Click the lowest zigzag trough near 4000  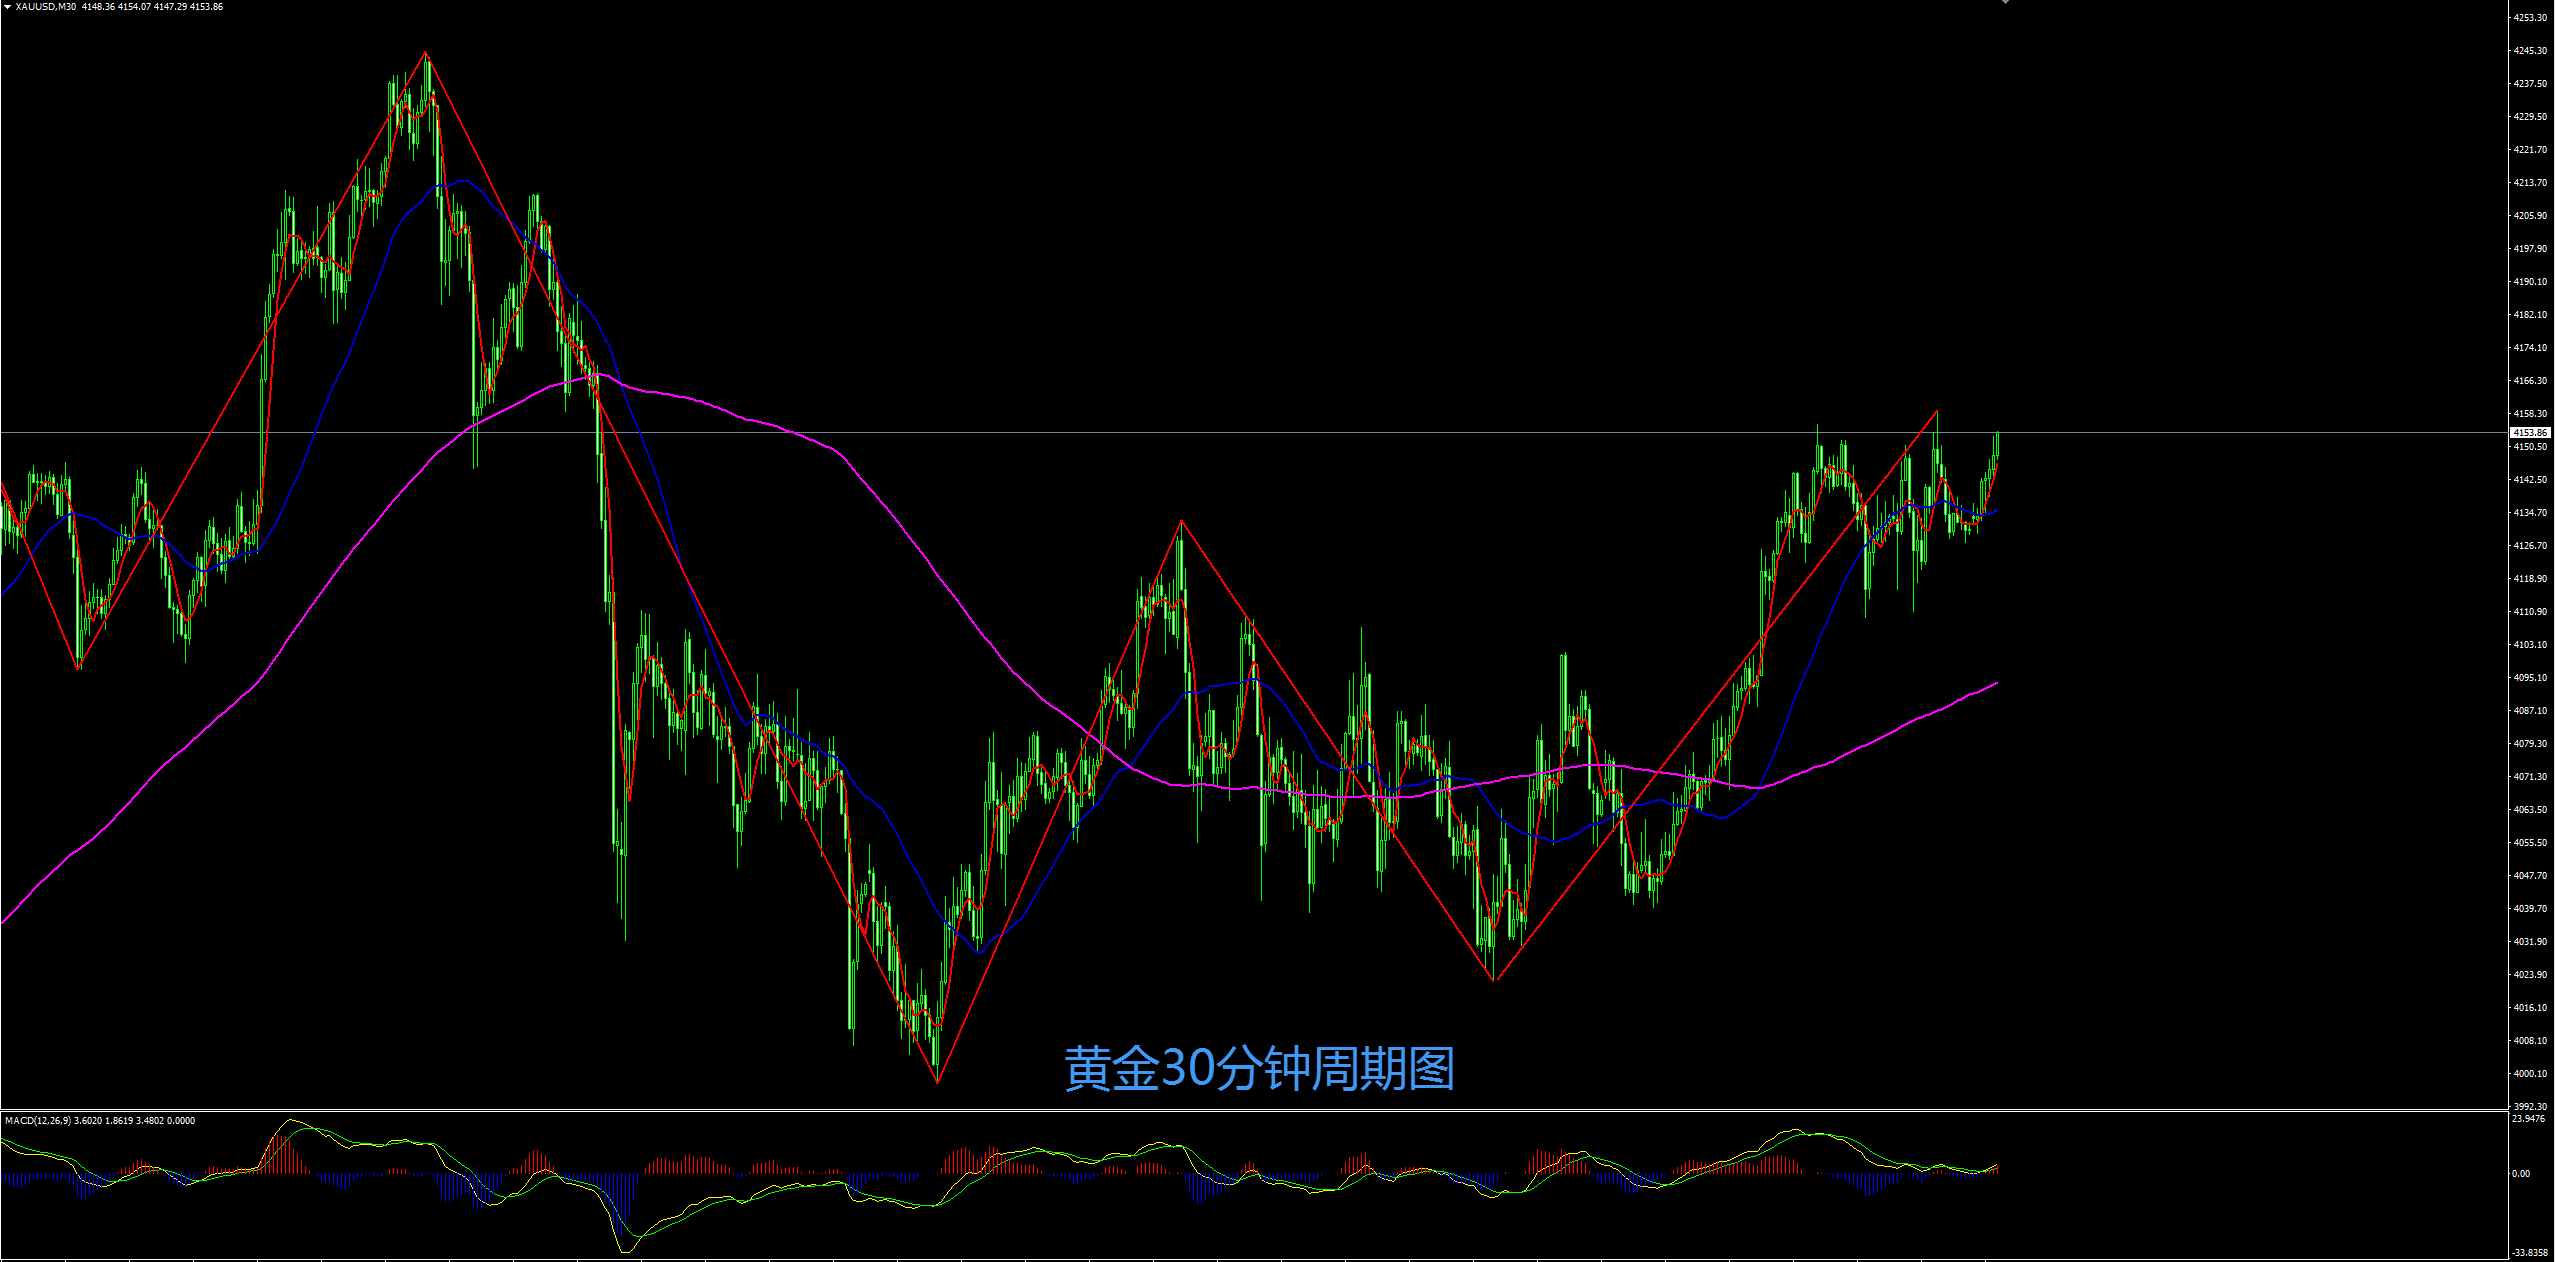937,1082
